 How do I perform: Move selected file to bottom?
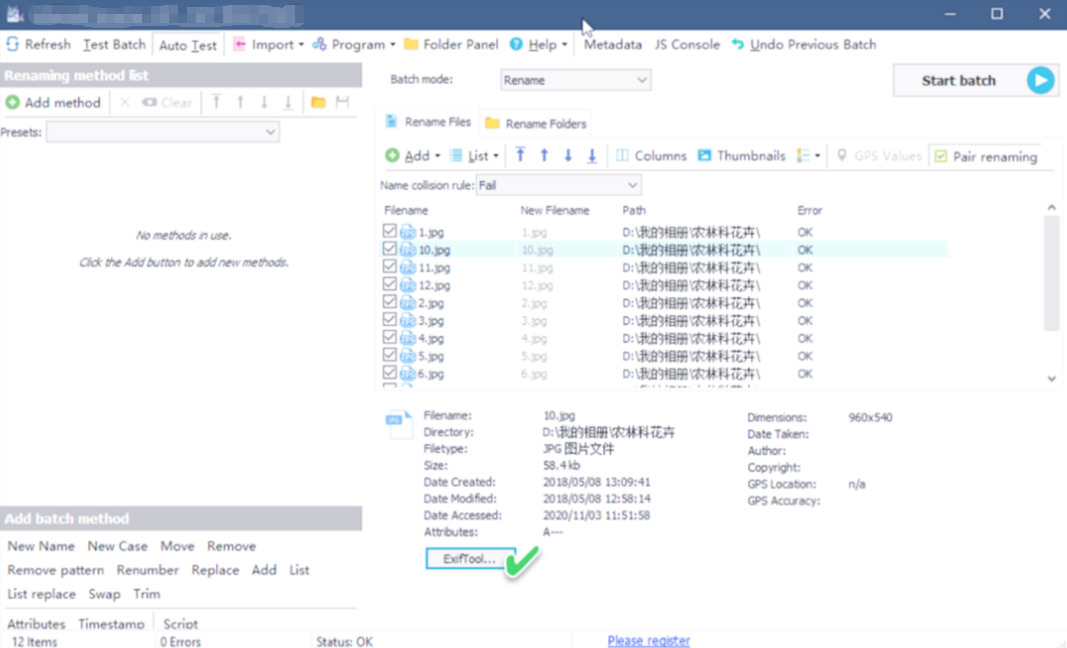point(592,155)
